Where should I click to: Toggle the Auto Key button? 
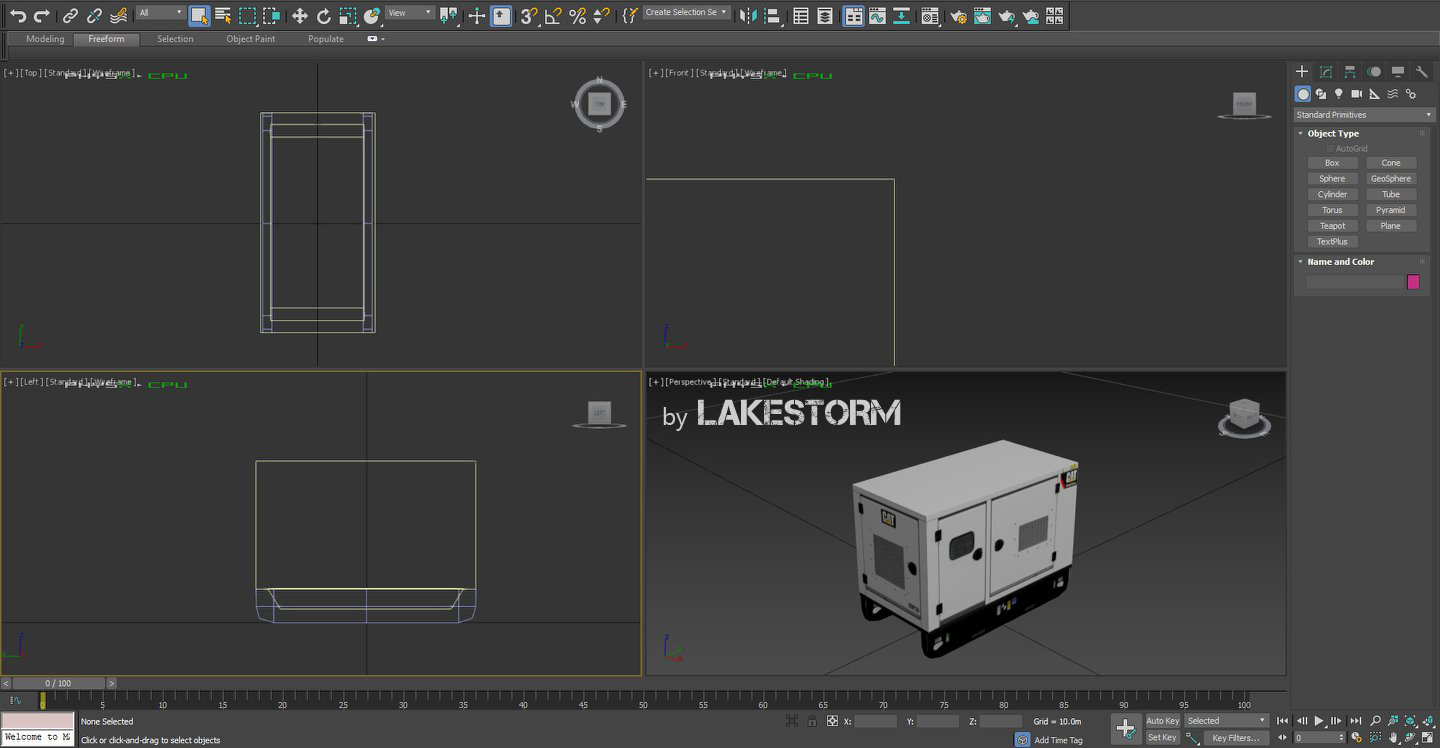coord(1162,721)
